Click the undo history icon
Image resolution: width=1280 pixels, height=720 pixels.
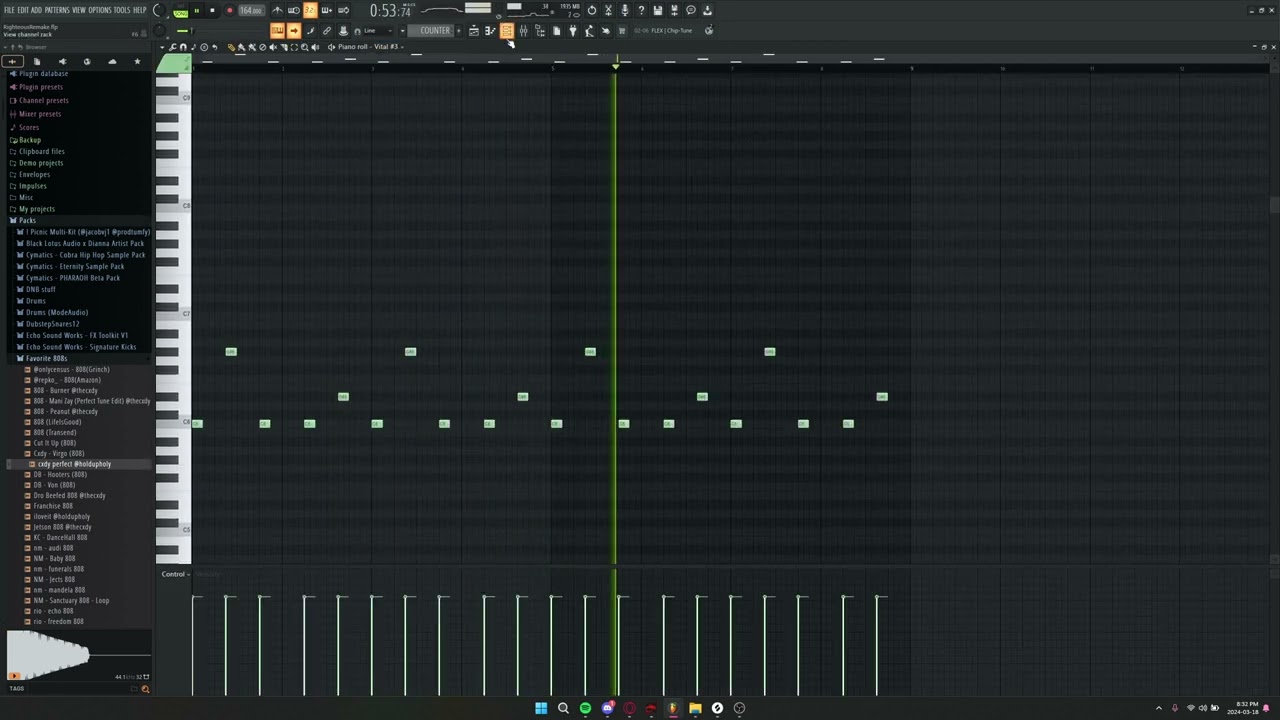592,10
